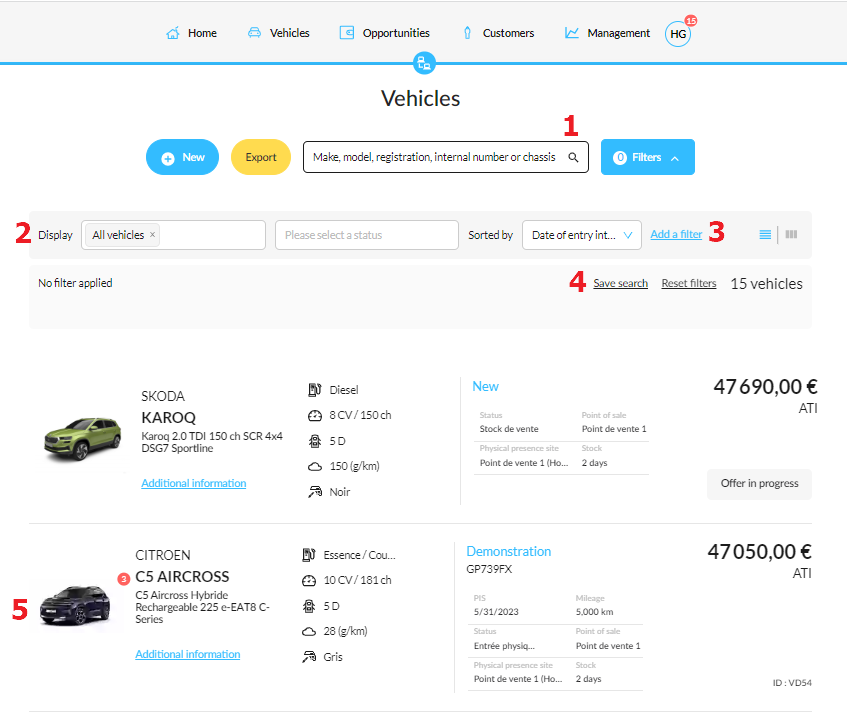Screen dimensions: 847x722
Task: Click the Demonstration vehicle type label
Action: point(508,551)
